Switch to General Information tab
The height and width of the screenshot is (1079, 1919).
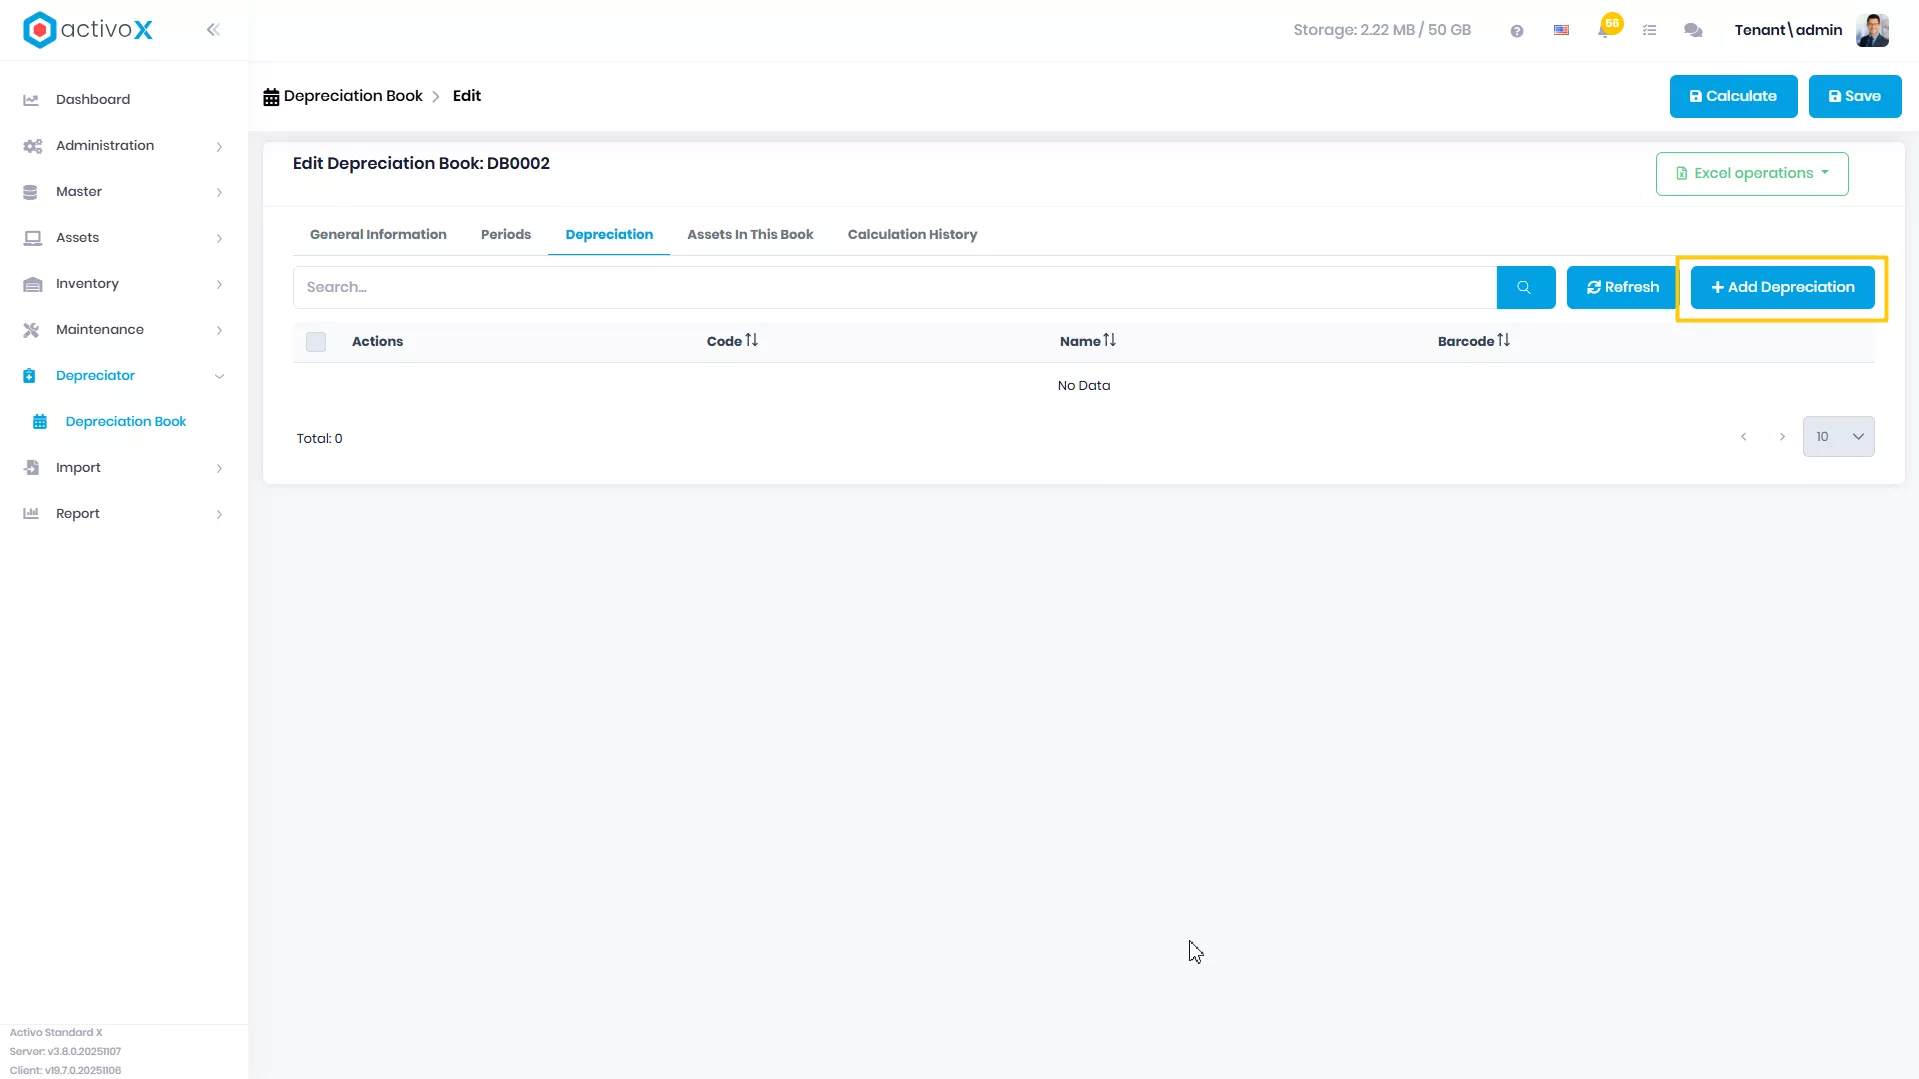378,235
